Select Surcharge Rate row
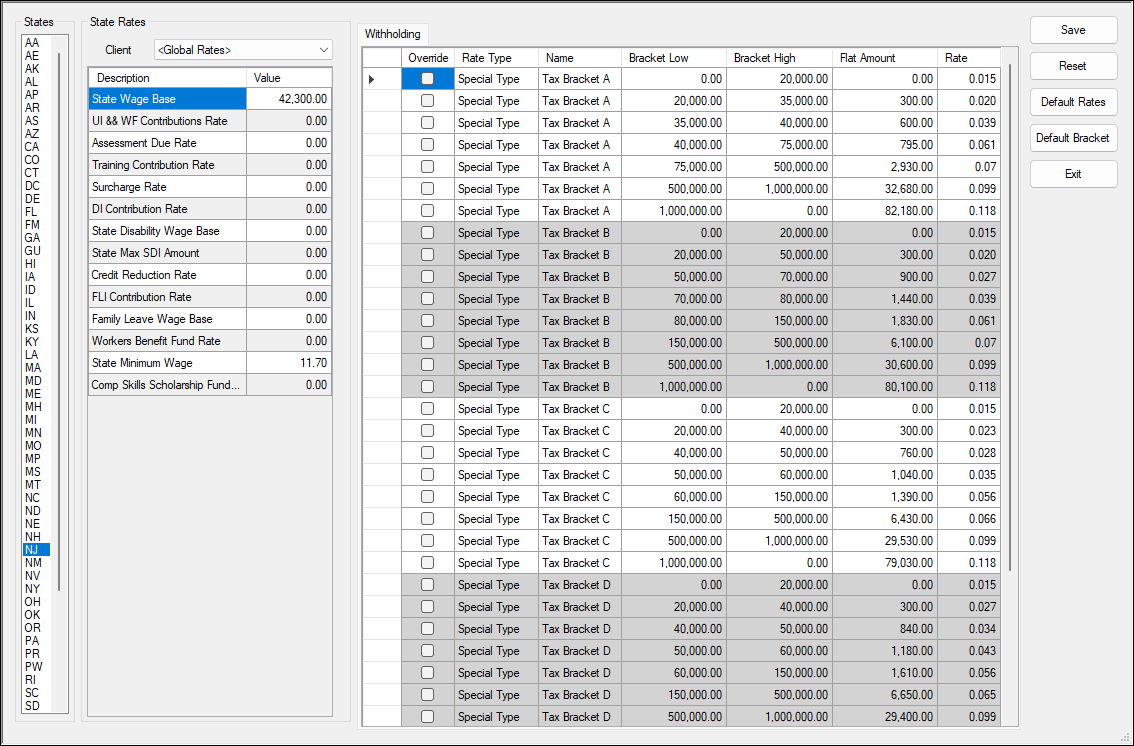 [x=210, y=187]
